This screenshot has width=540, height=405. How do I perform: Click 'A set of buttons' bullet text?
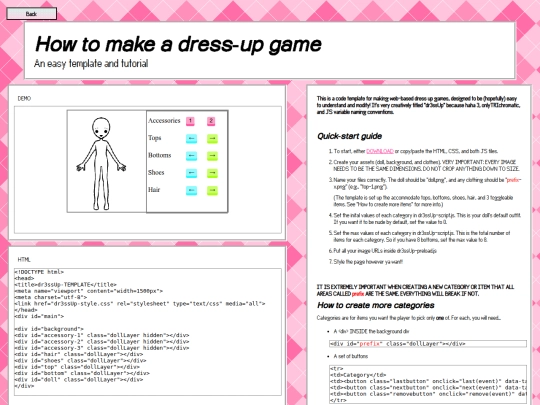click(351, 356)
